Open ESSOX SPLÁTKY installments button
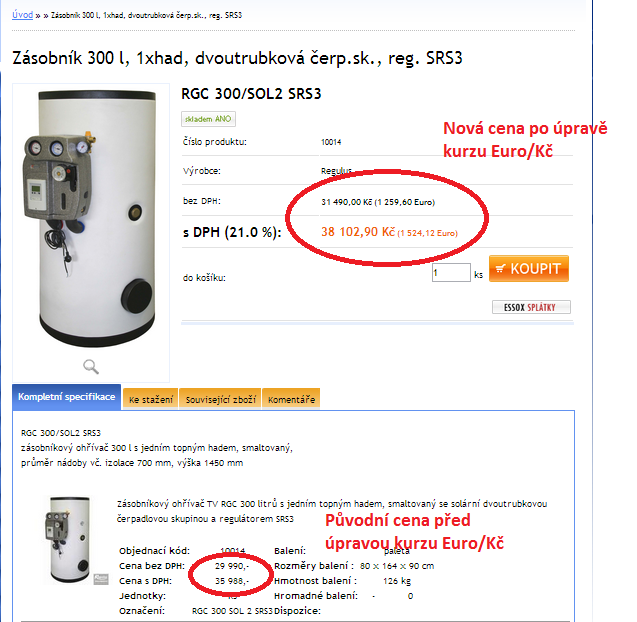637x622 pixels. click(x=531, y=307)
